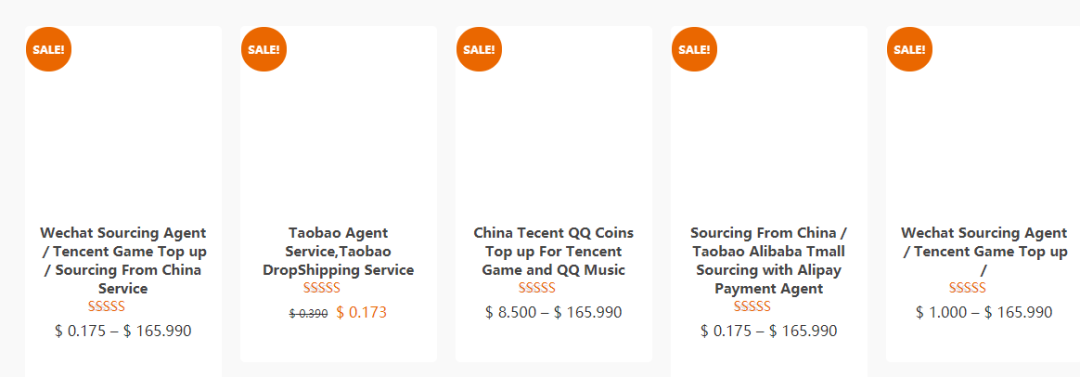Click star rating under QQ Coins product
Viewport: 1080px width, 377px height.
(x=537, y=288)
